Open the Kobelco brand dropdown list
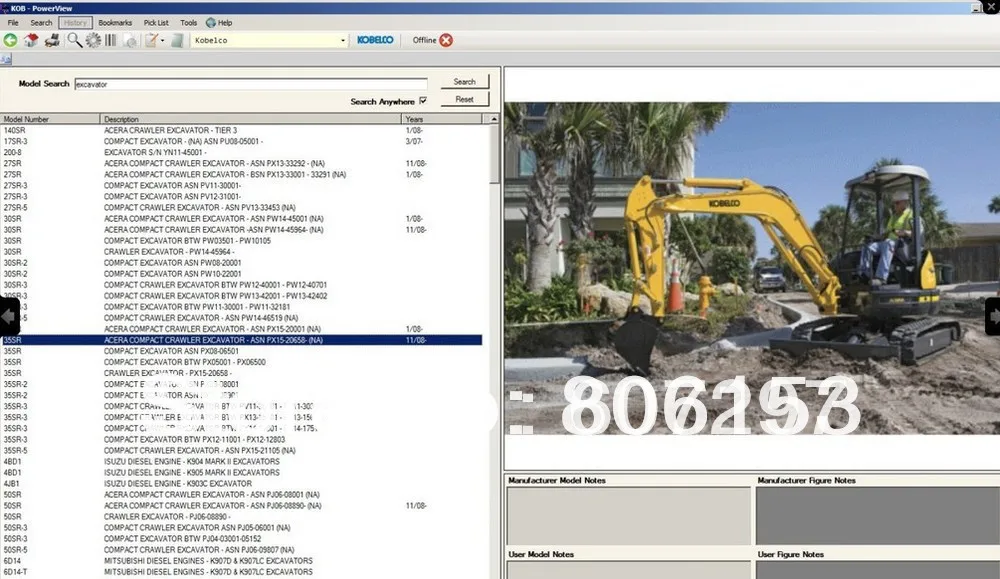This screenshot has height=579, width=1000. [x=343, y=40]
